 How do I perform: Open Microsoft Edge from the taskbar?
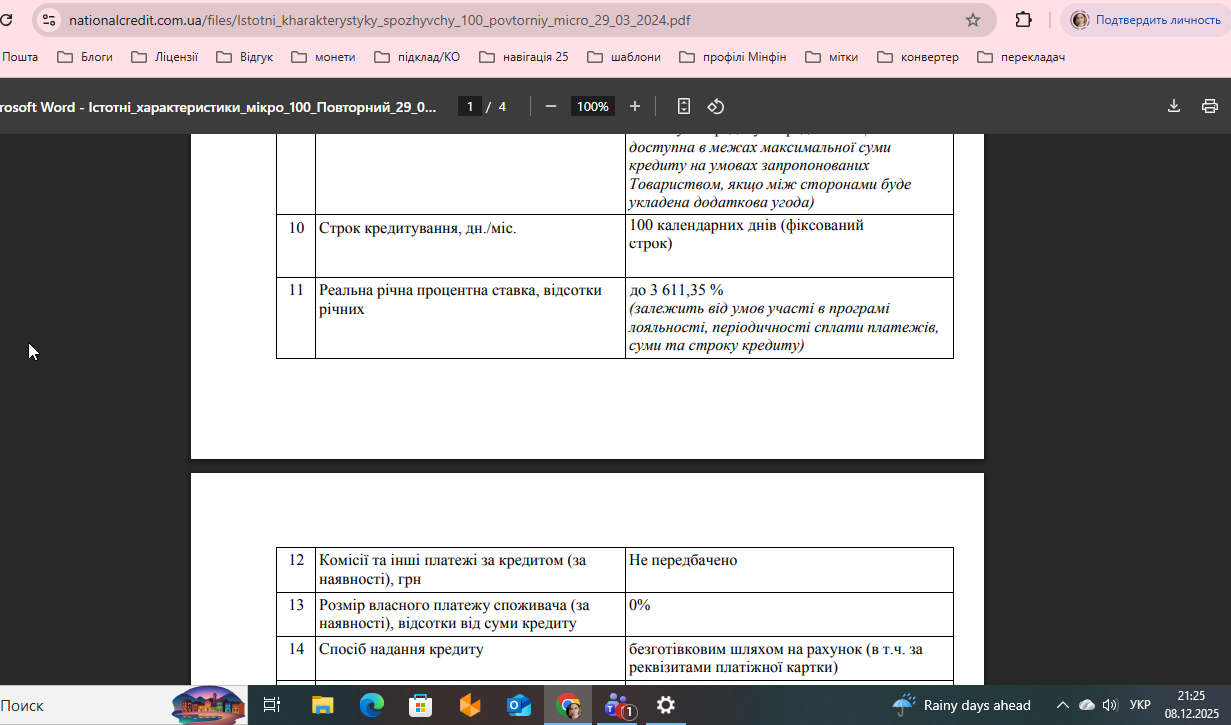371,705
